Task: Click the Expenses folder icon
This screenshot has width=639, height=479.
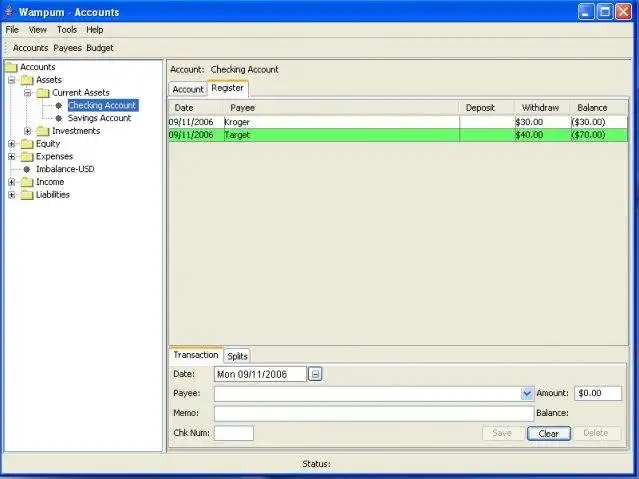Action: [x=27, y=157]
